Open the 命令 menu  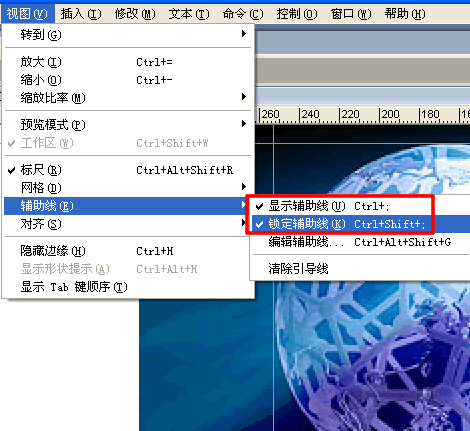point(243,14)
